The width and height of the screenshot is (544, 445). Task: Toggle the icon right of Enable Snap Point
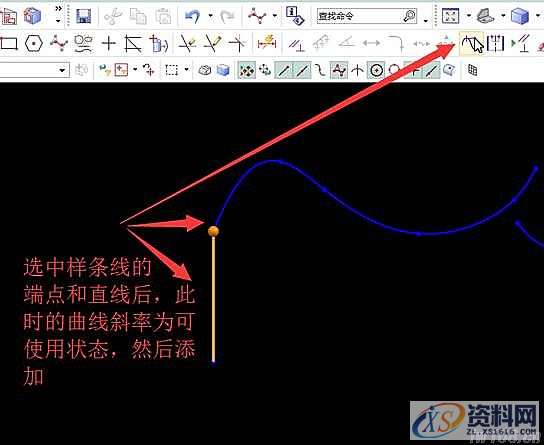point(265,70)
